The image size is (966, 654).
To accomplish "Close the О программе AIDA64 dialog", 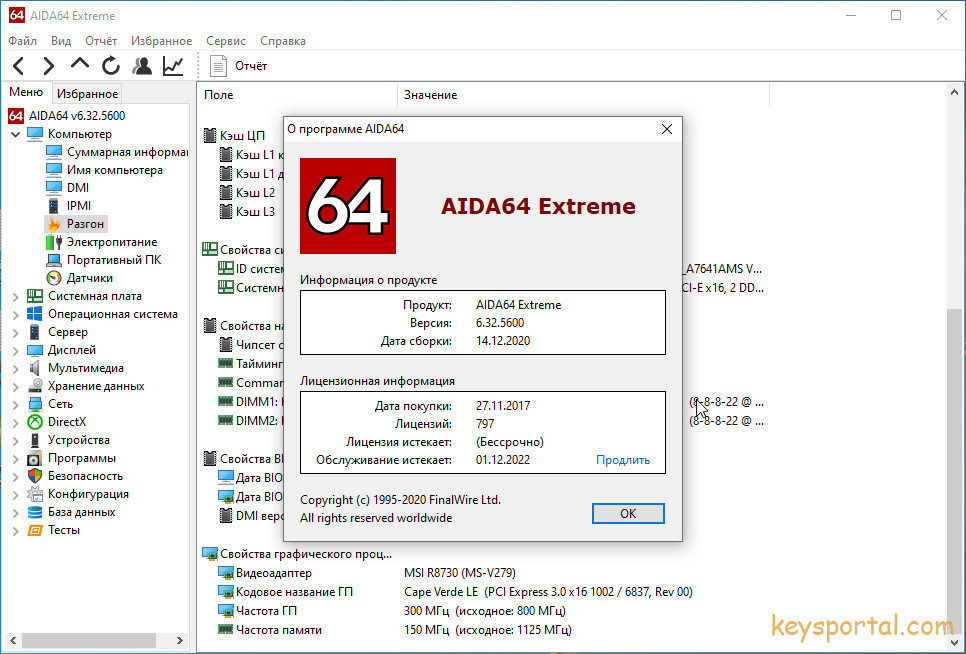I will tap(667, 129).
